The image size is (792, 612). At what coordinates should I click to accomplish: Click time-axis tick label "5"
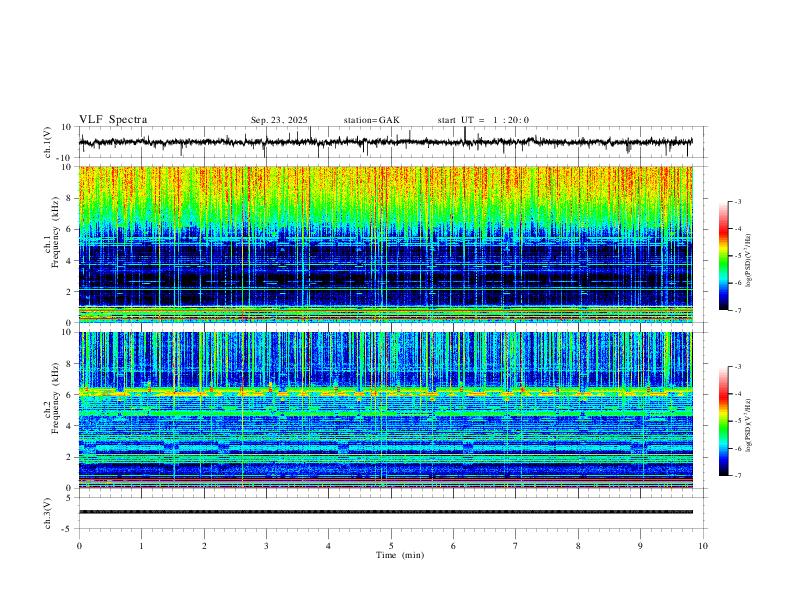[x=391, y=546]
